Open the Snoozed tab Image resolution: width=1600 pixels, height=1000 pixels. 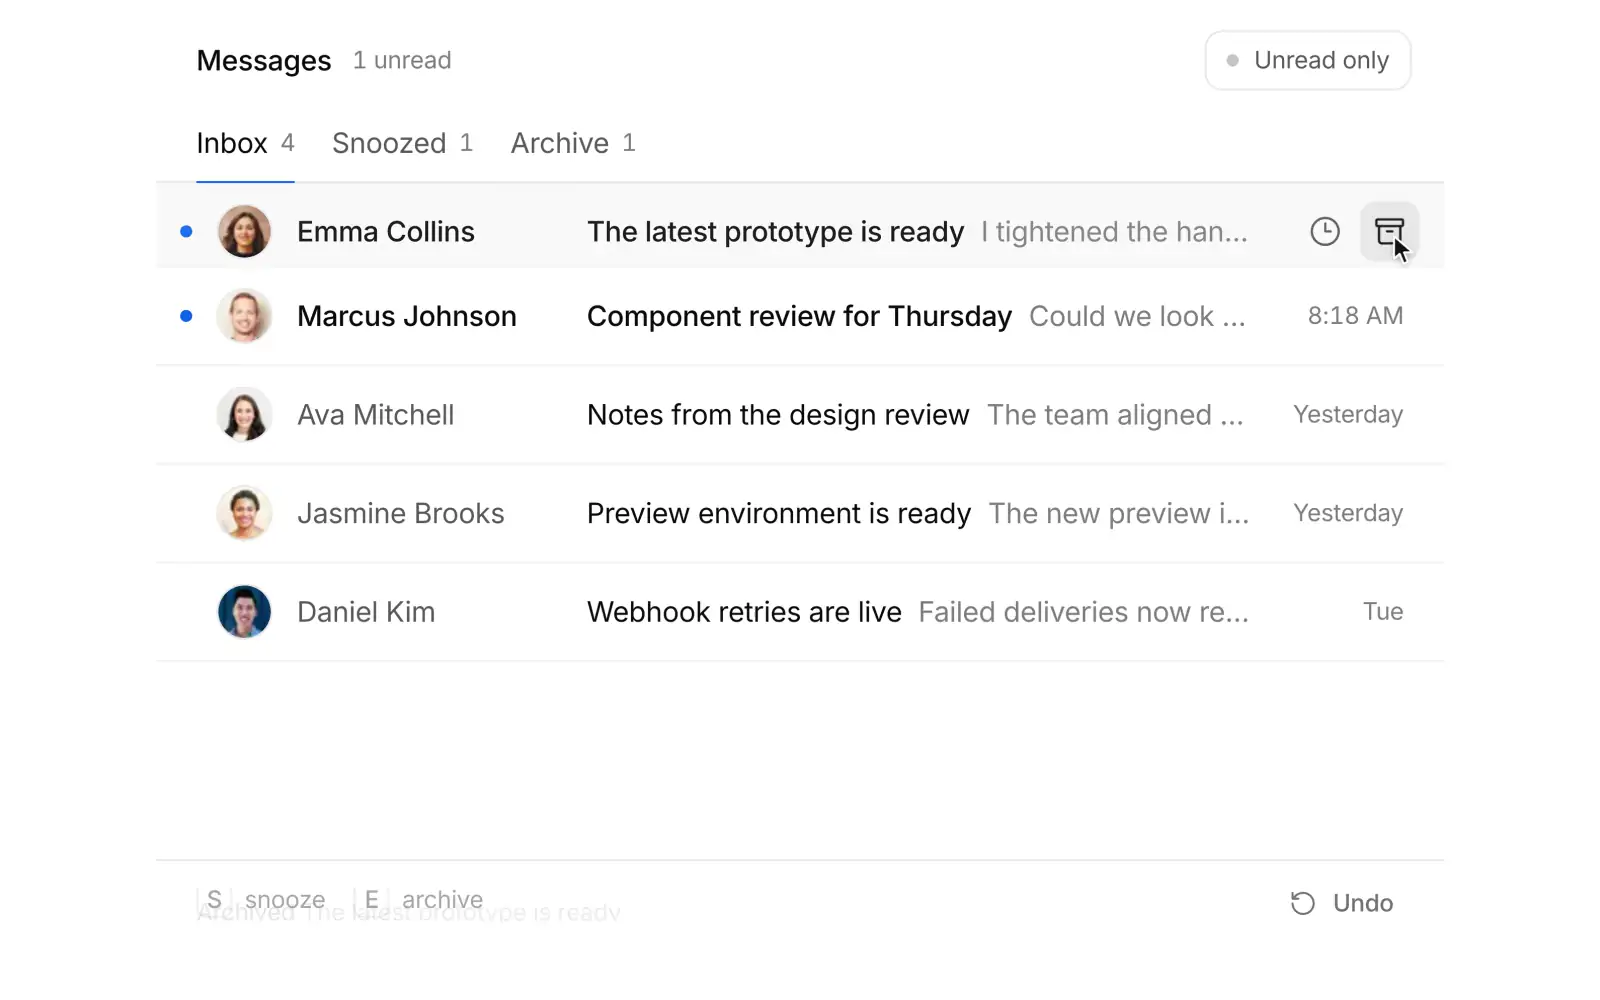click(x=402, y=143)
